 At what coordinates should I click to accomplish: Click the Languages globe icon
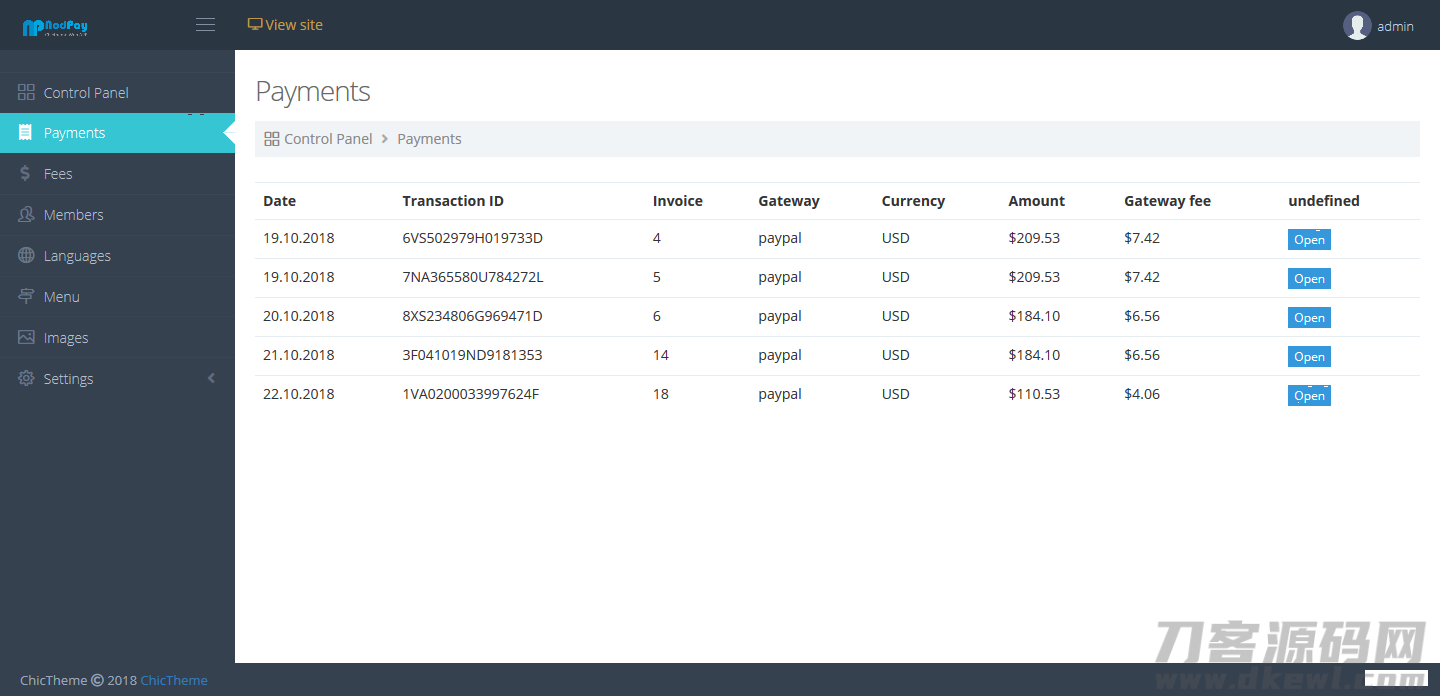(x=26, y=256)
